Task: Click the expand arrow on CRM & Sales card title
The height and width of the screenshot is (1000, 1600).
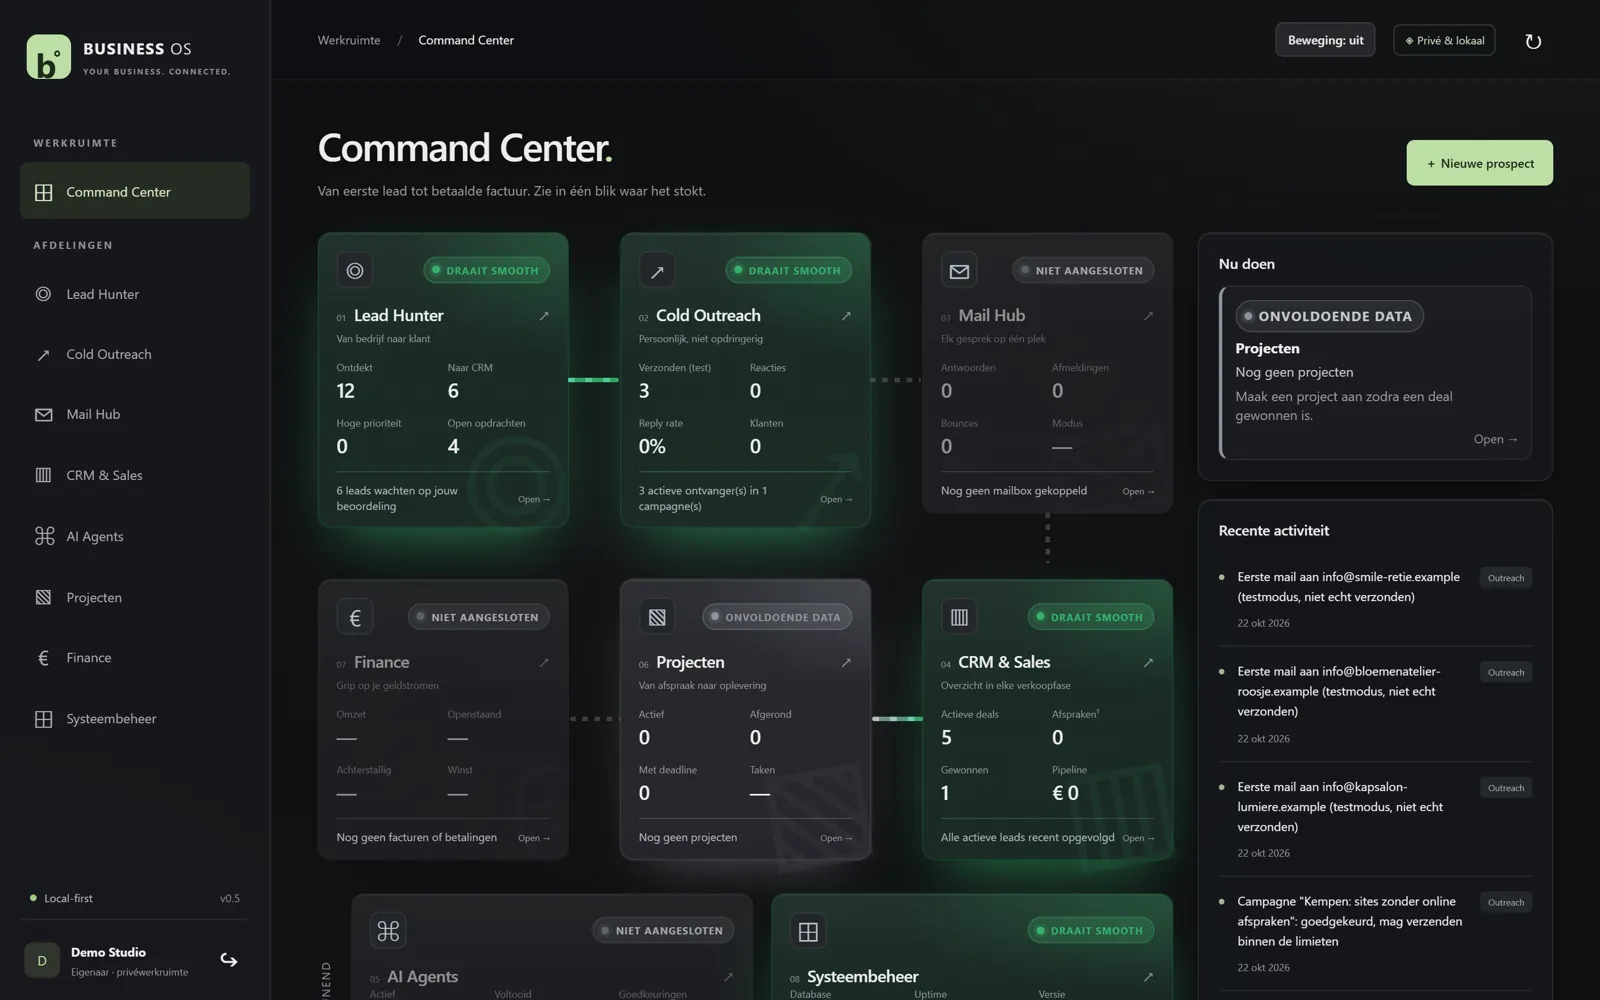Action: pyautogui.click(x=1148, y=663)
